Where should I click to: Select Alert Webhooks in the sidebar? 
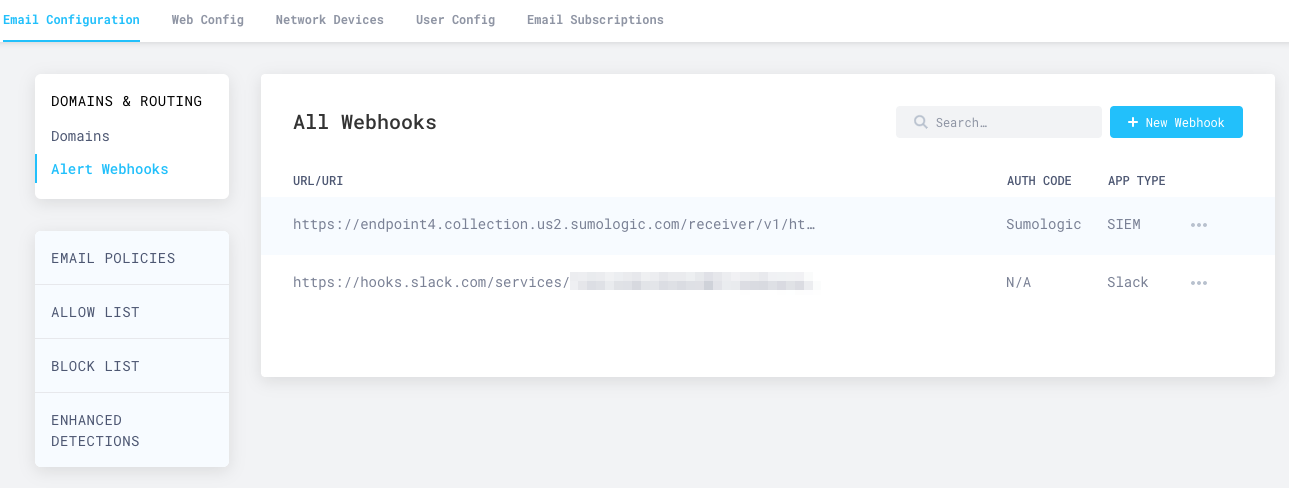[x=109, y=169]
